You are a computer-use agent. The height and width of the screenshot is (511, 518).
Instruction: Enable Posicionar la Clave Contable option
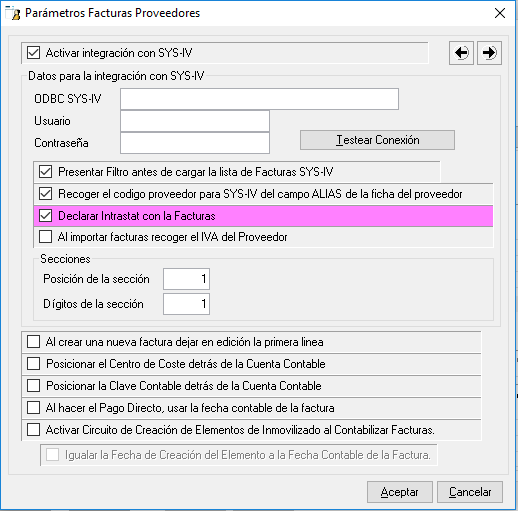tap(34, 386)
